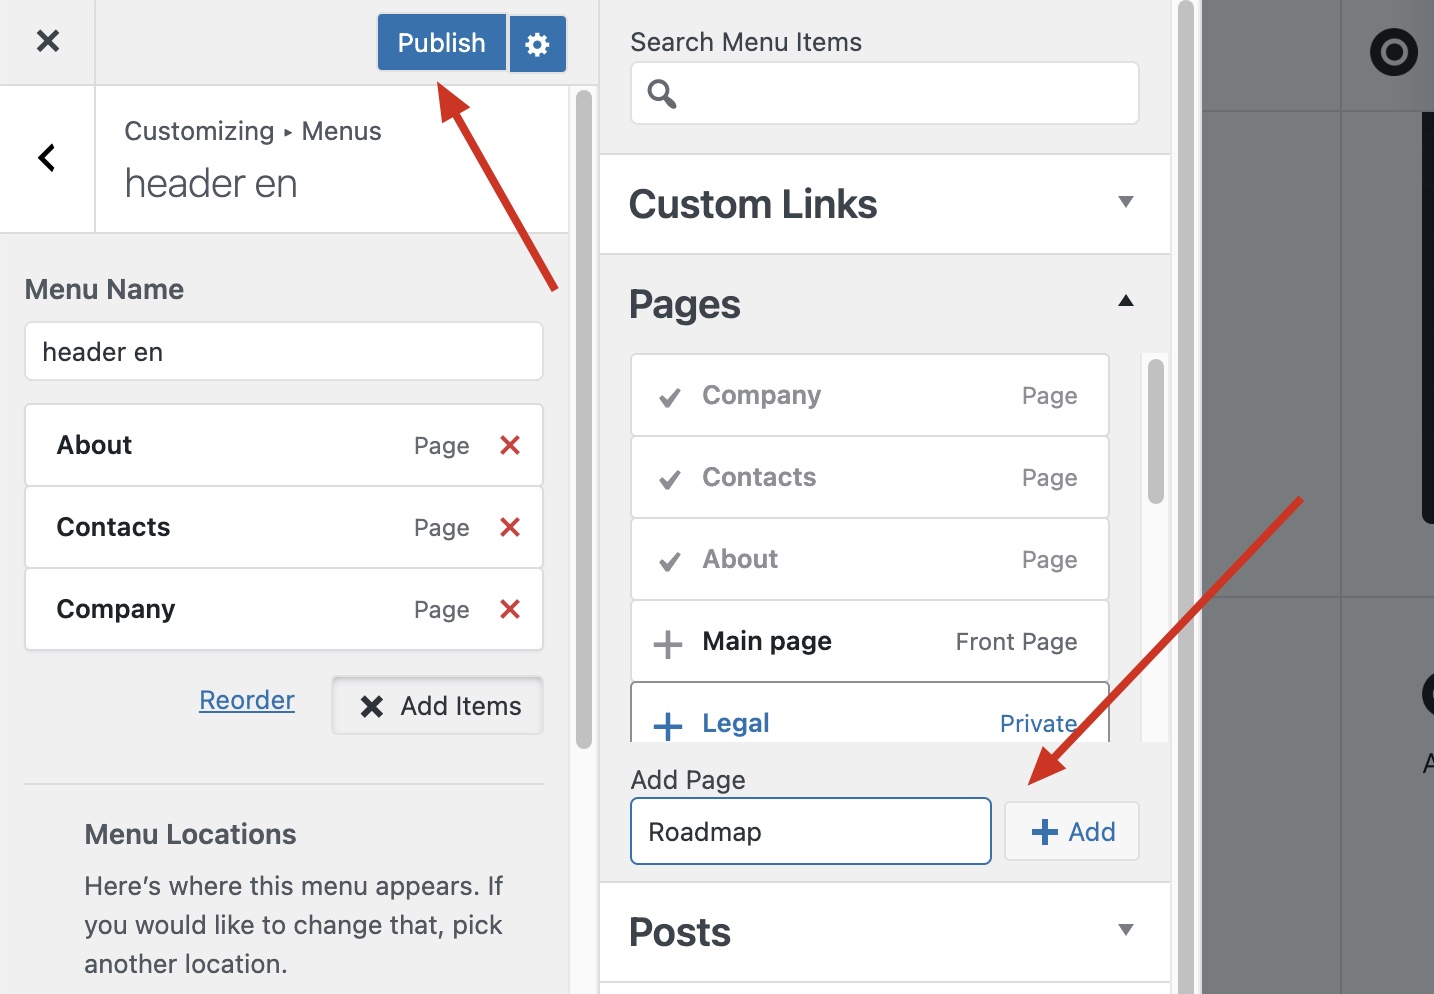Add Legal page using plus icon
The image size is (1434, 994).
667,724
